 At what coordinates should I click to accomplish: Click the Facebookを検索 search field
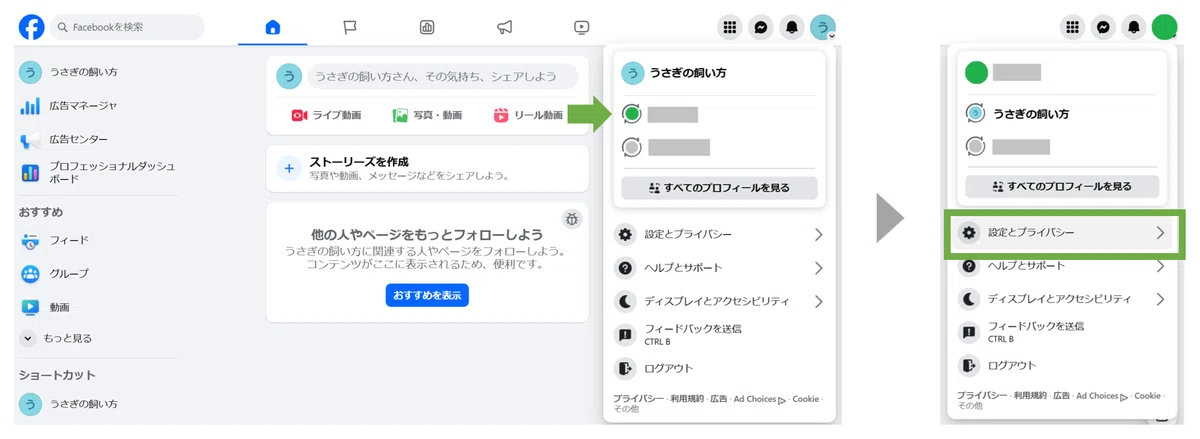pos(127,27)
